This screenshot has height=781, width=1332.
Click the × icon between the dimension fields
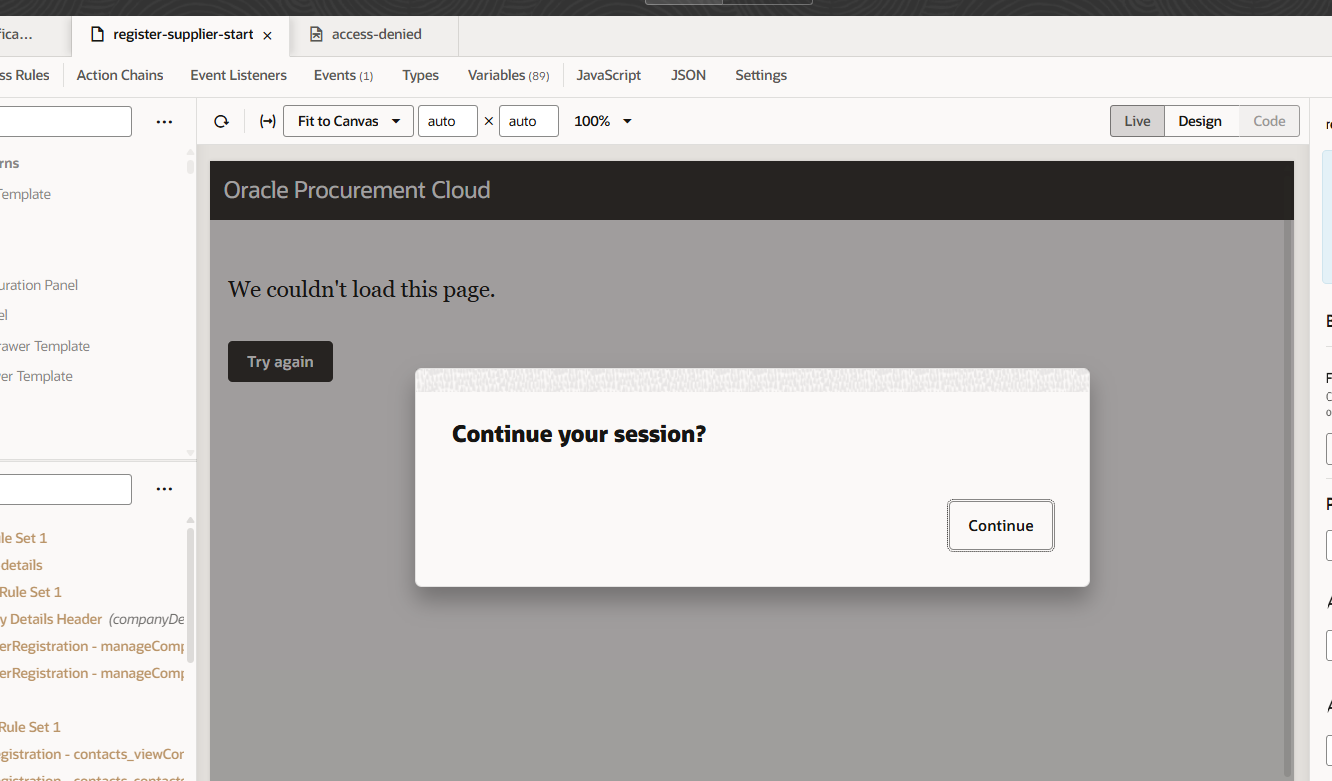tap(488, 120)
